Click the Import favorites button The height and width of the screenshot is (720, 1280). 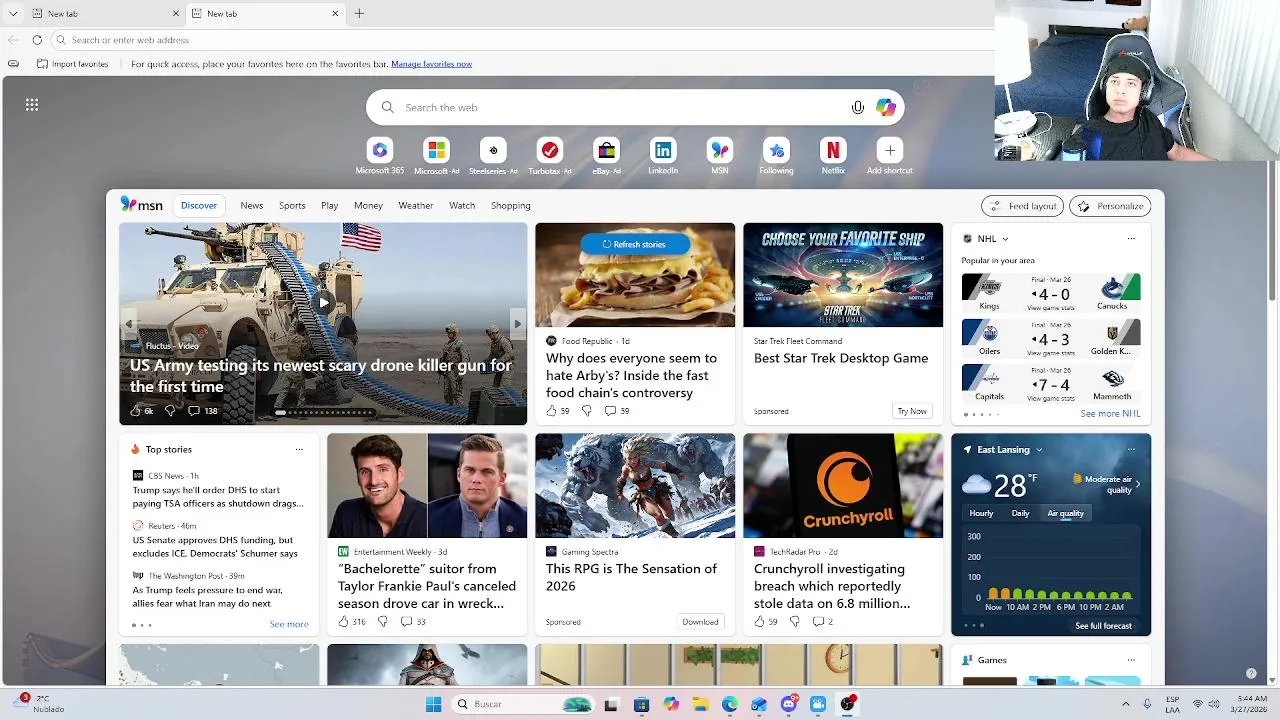coord(72,64)
